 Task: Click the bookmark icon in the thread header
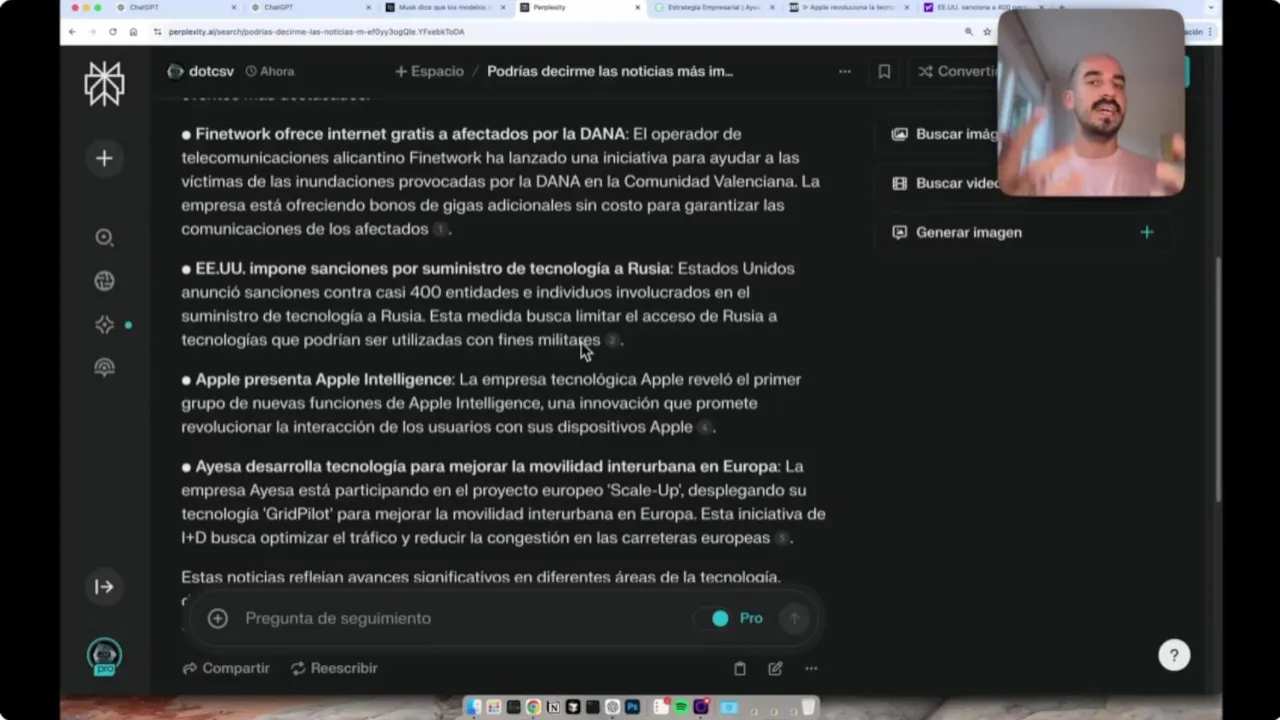click(x=884, y=71)
